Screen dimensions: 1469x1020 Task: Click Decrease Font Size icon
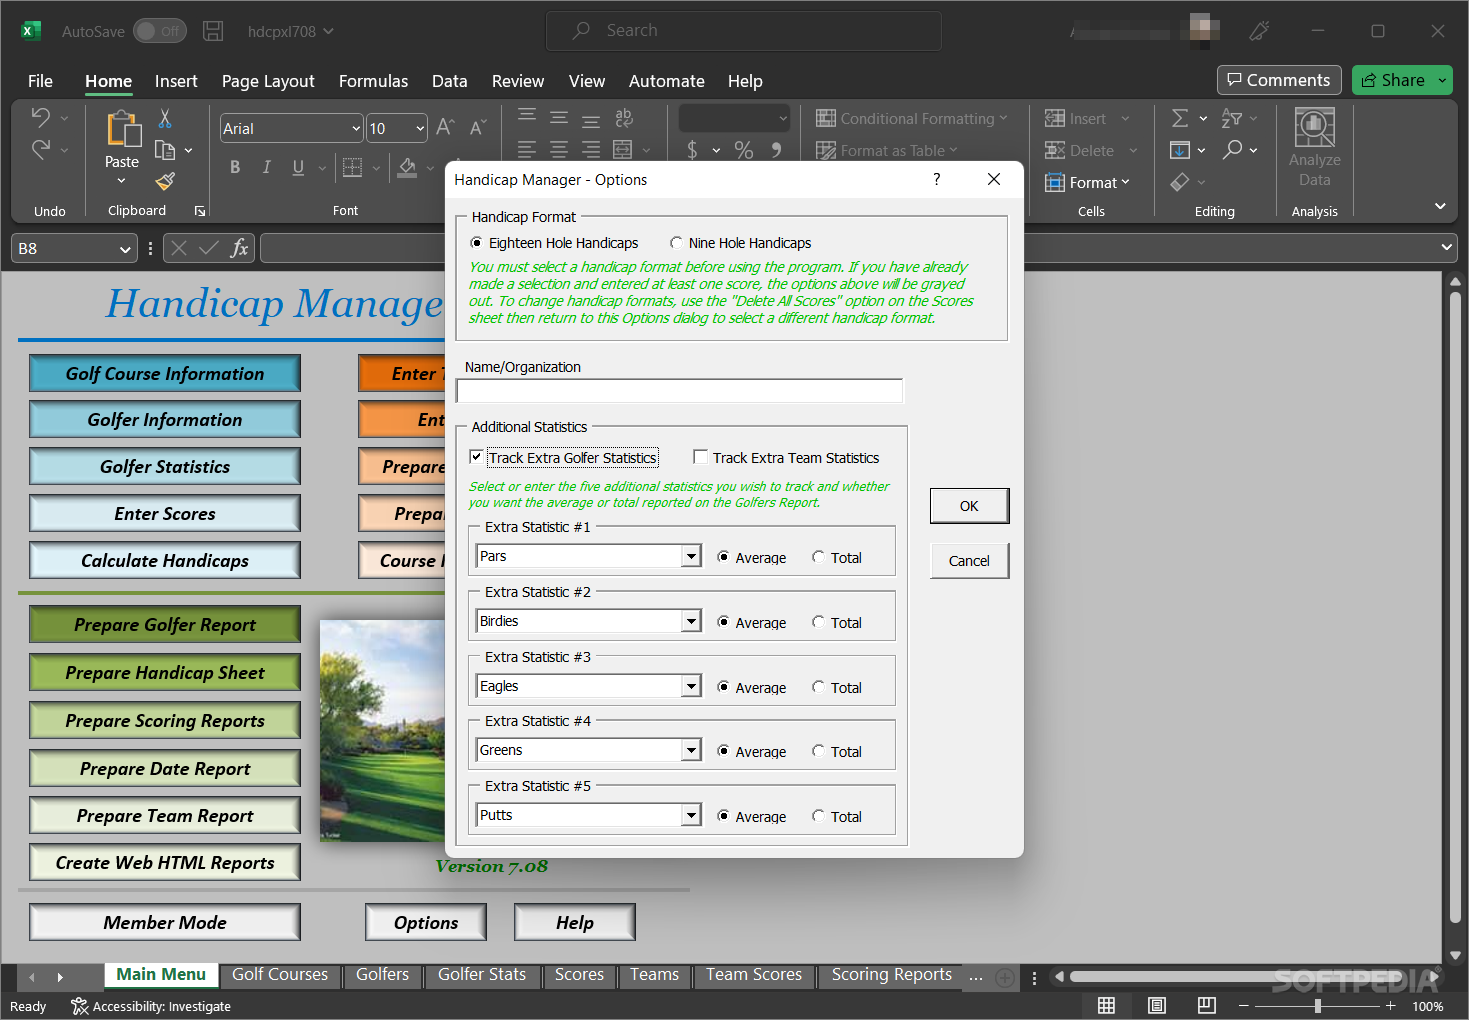(478, 127)
